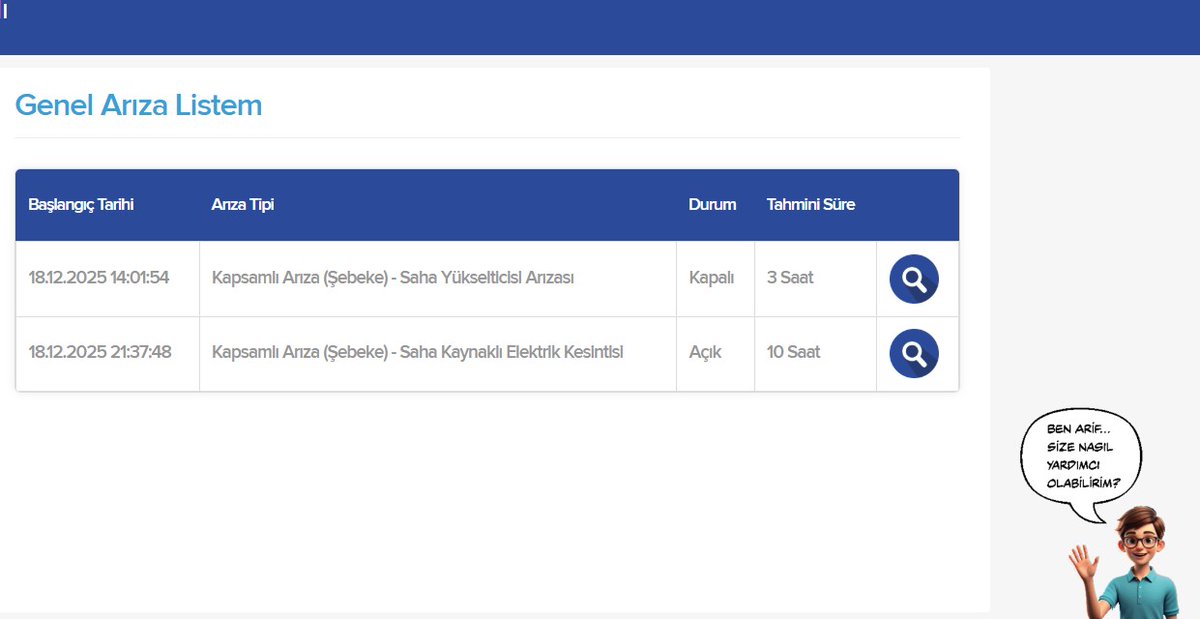Click 'Kapsamlı Arıza (Şebeke) - Saha Yükselticisi Arızası' text
Image resolution: width=1200 pixels, height=619 pixels.
pyautogui.click(x=393, y=278)
